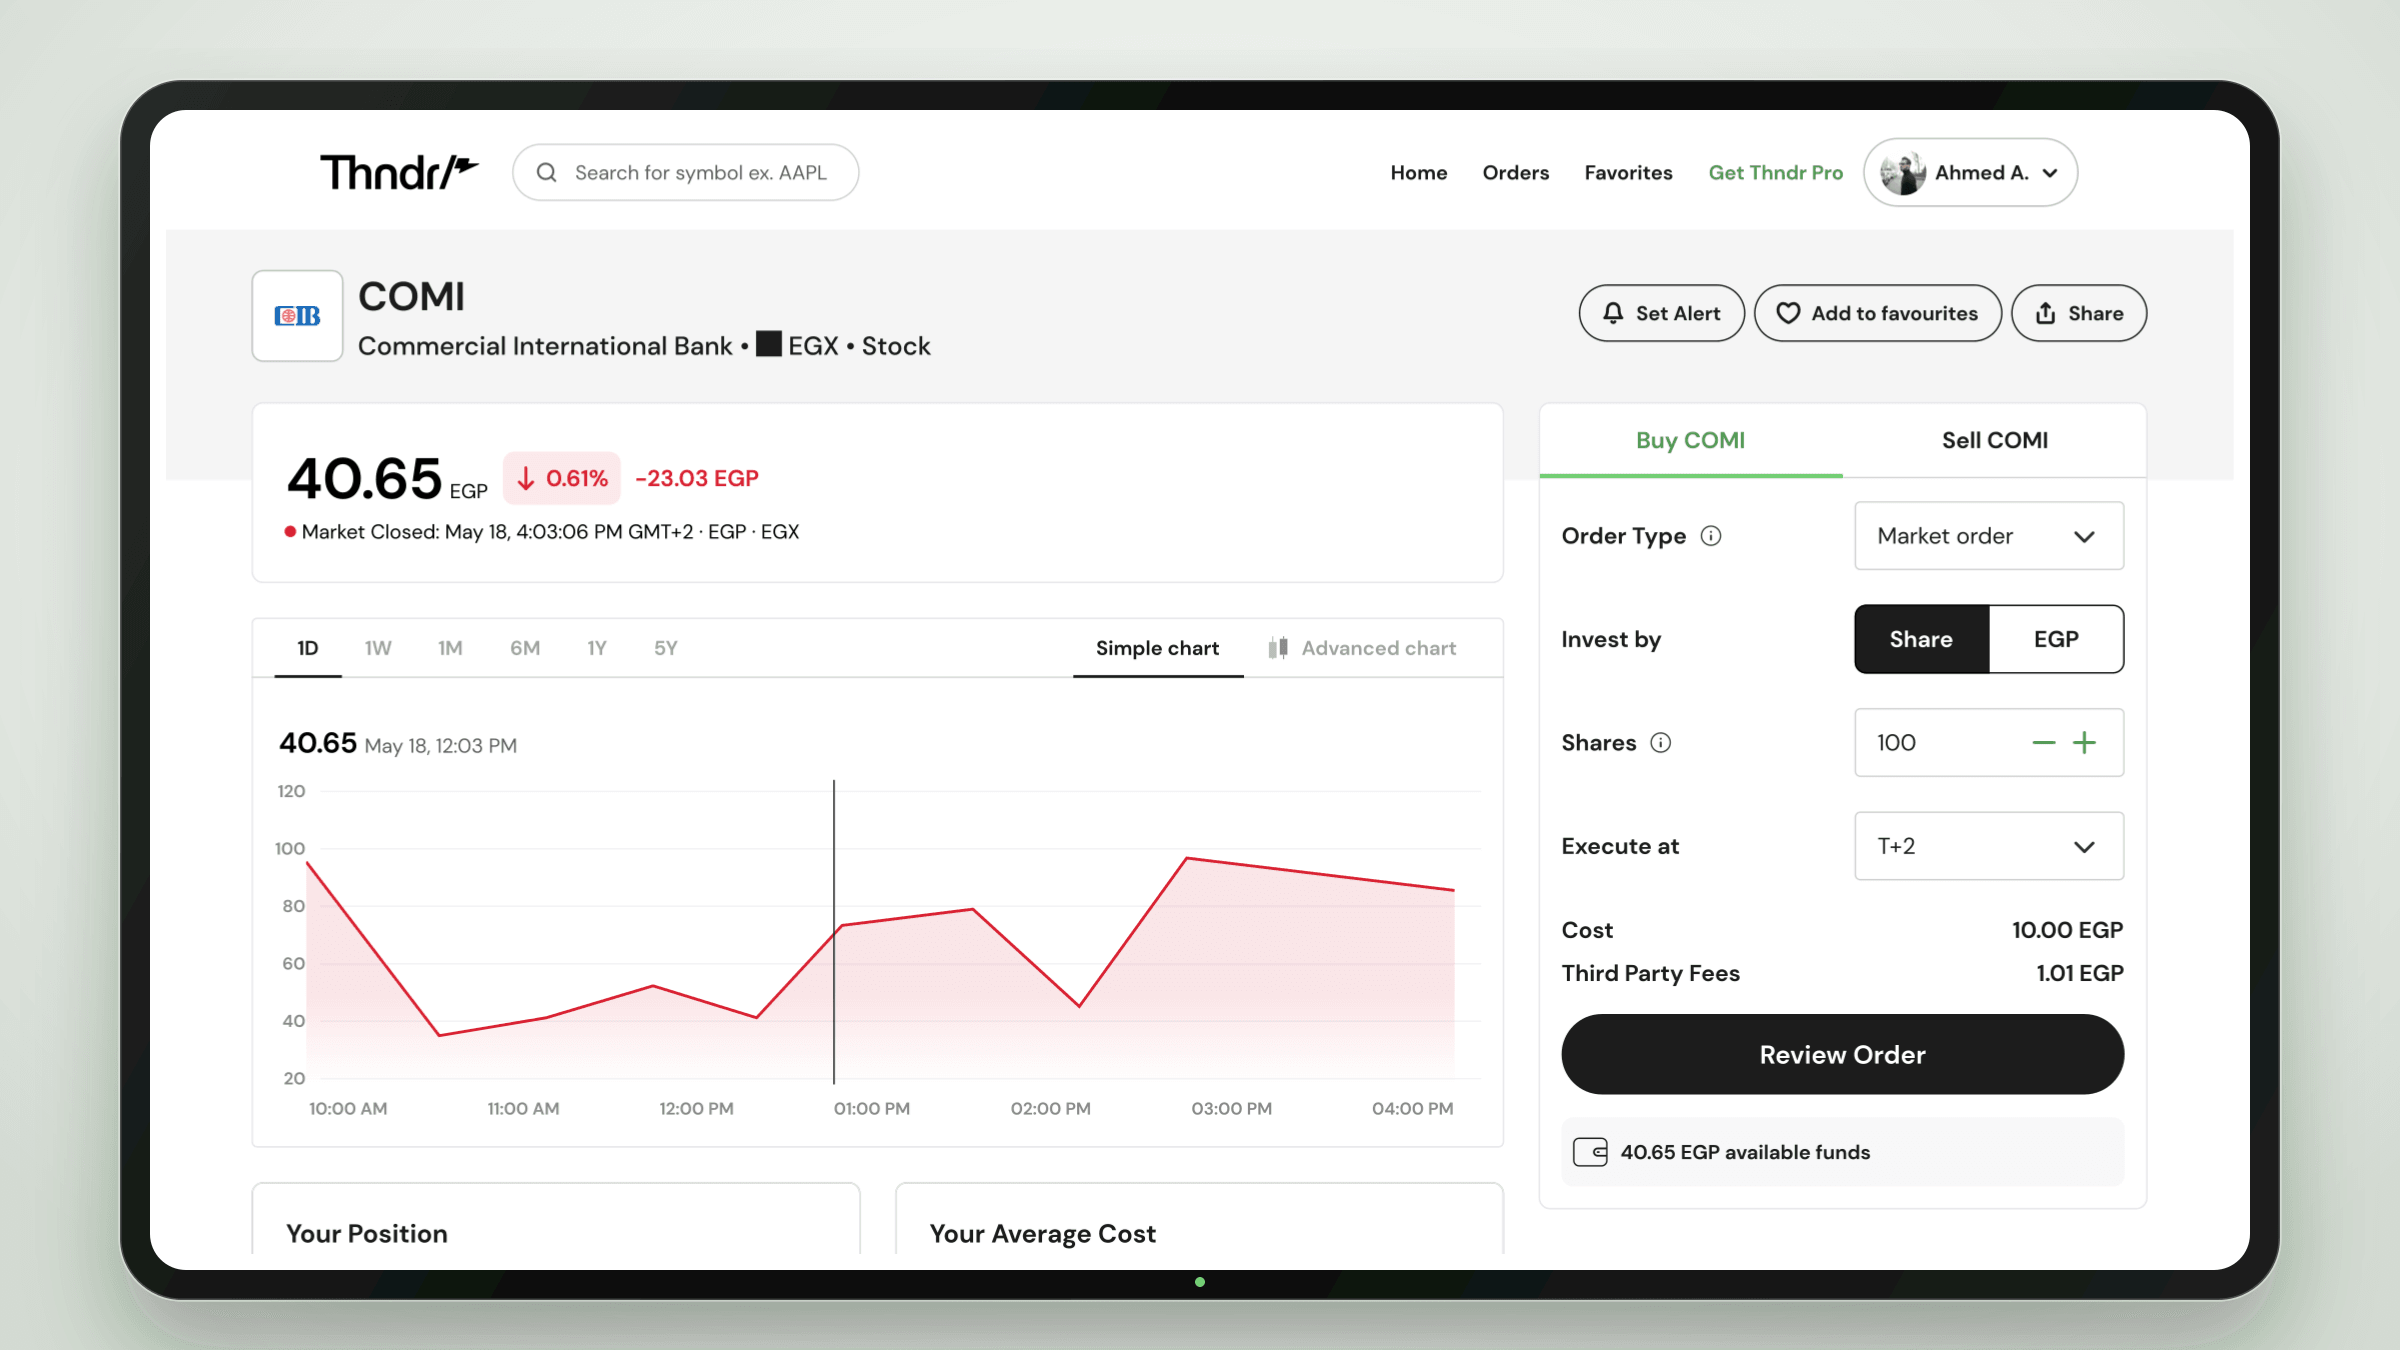Click the bell icon in Set Alert

[1612, 313]
